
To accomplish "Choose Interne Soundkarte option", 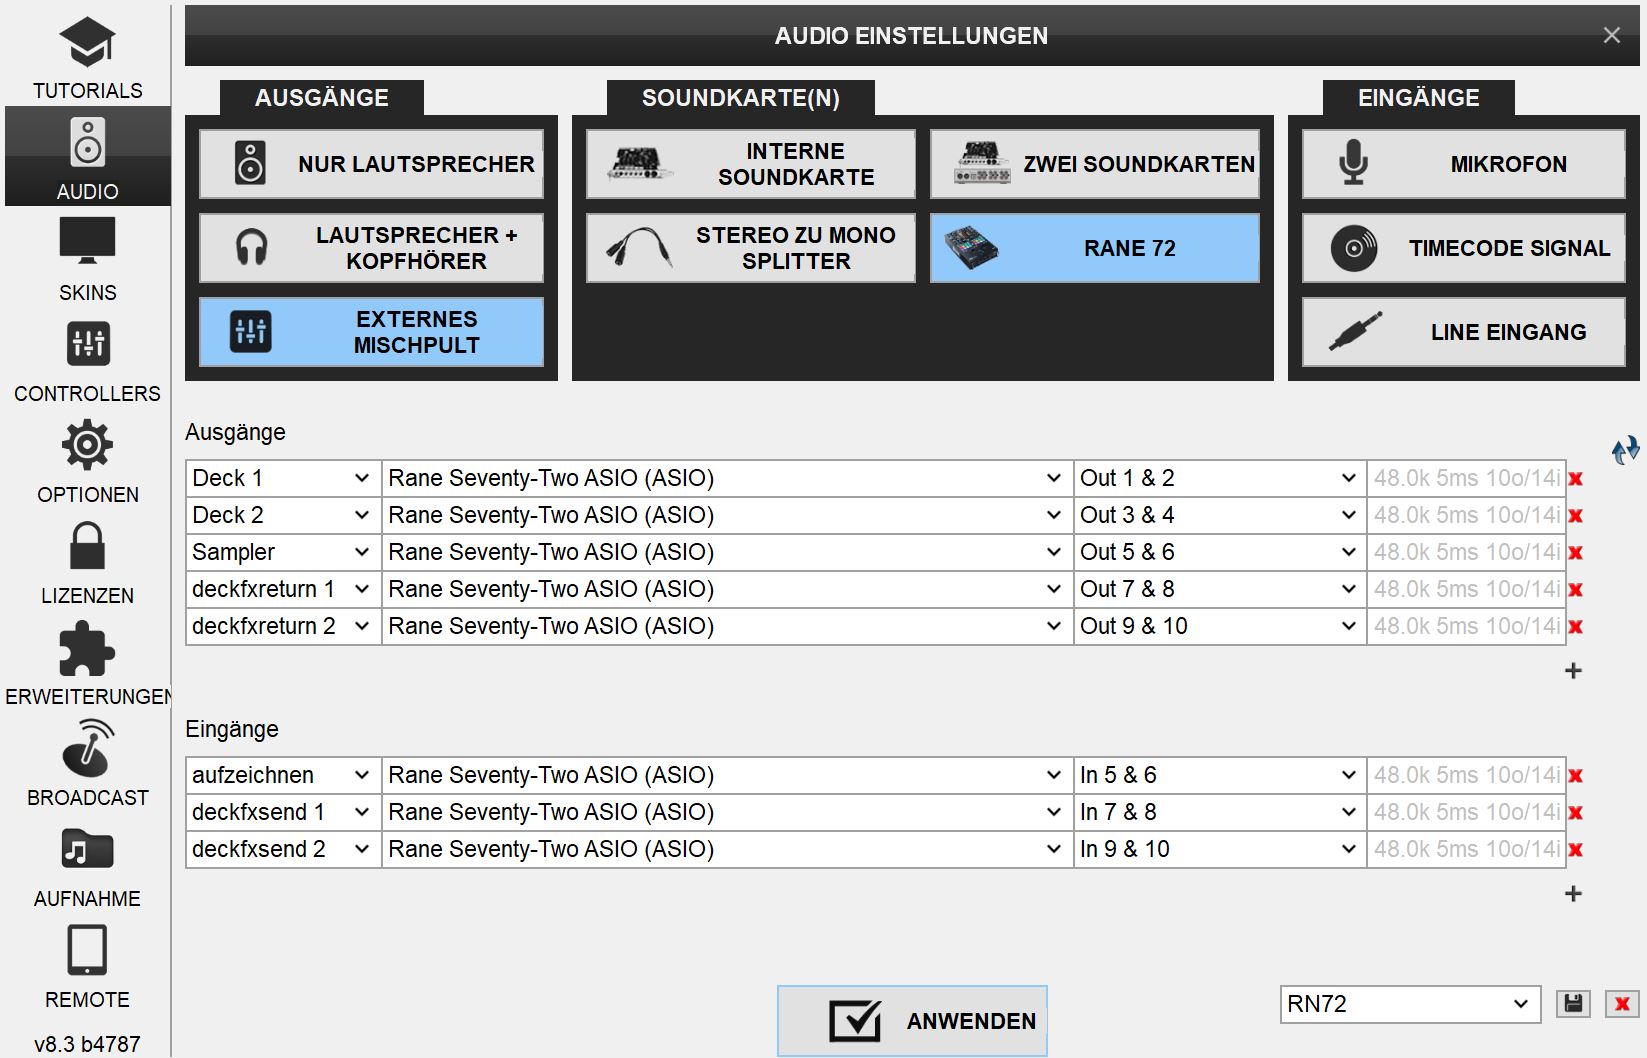I will click(x=751, y=164).
